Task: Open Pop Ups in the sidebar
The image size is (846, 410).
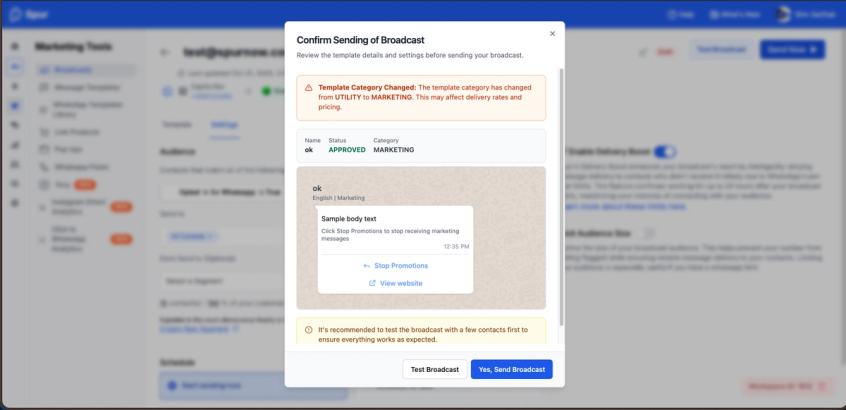Action: 86,149
